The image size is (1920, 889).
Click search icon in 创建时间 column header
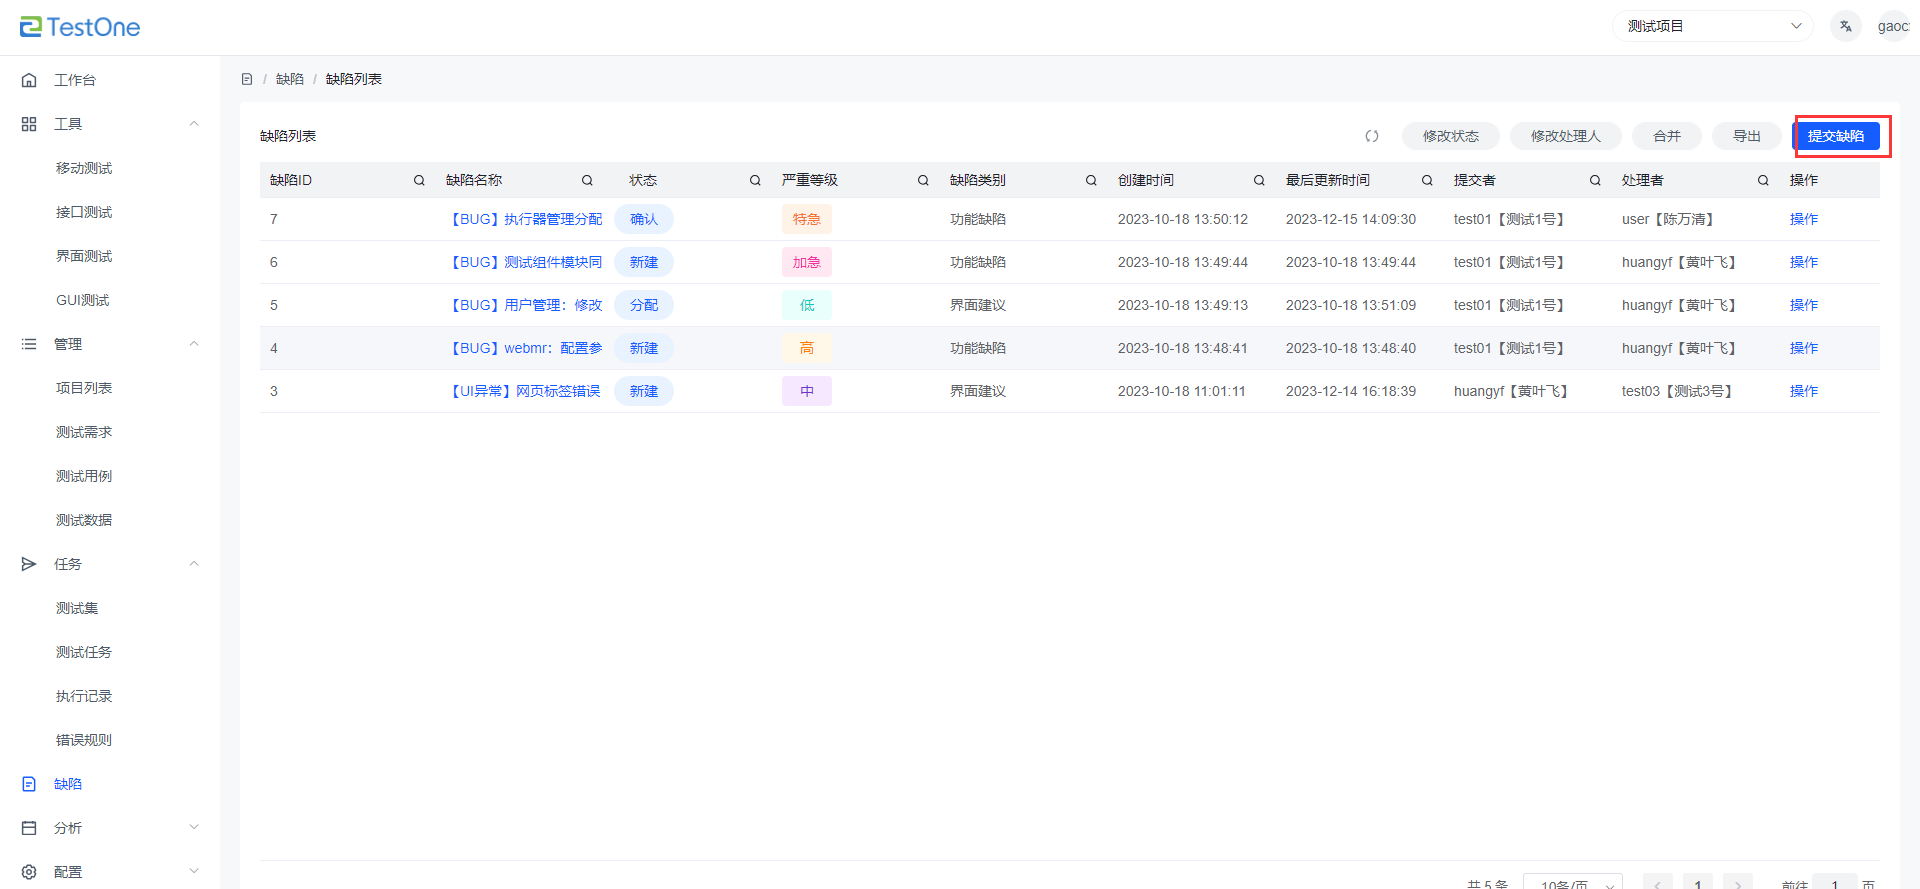(1259, 181)
